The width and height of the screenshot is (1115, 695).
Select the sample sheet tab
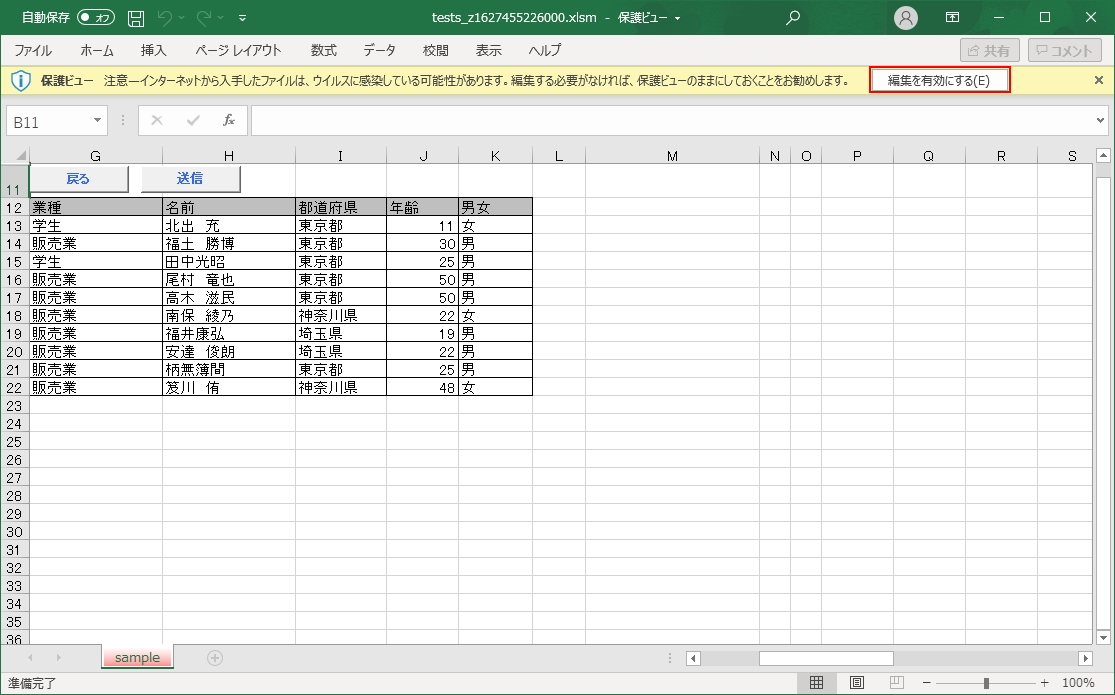137,658
